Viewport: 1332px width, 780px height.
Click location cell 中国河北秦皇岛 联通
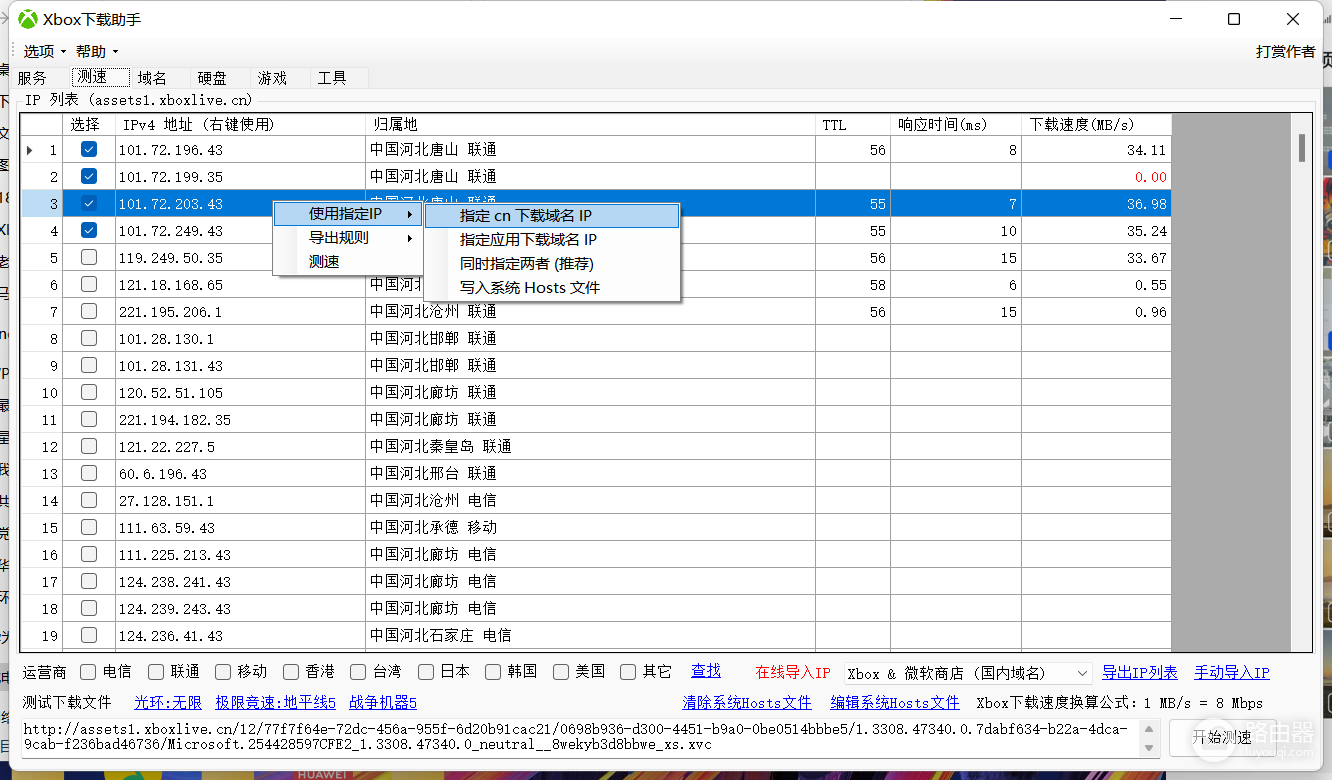click(x=590, y=446)
